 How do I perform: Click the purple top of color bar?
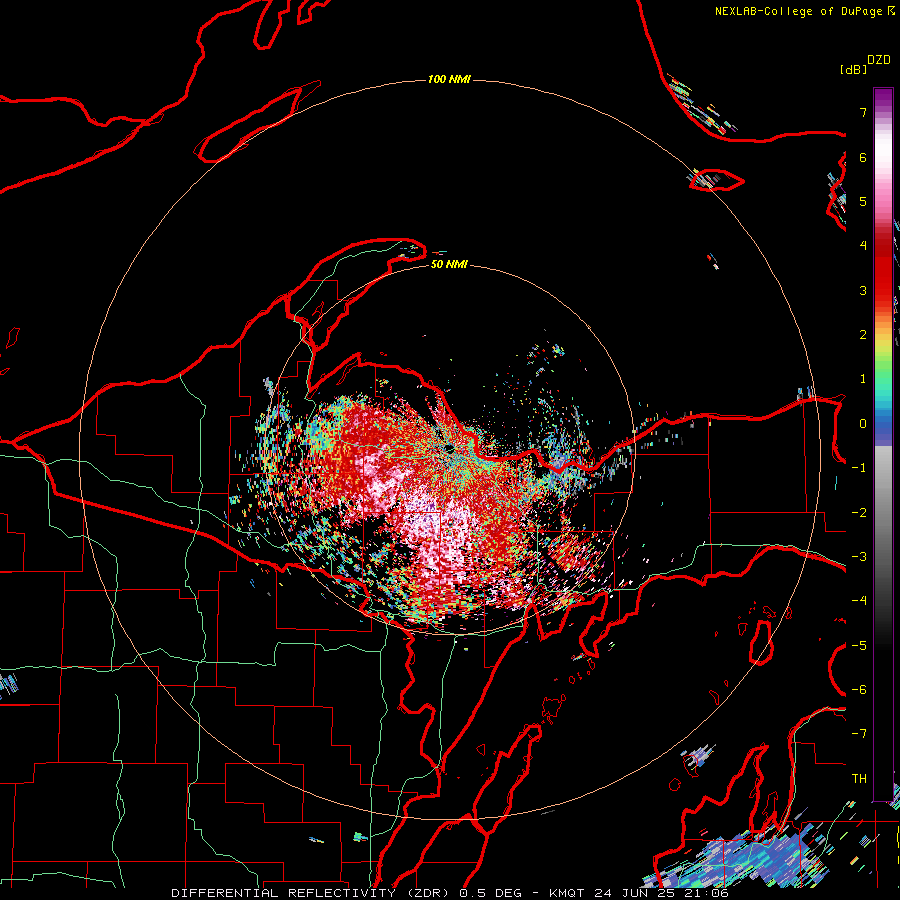point(883,99)
